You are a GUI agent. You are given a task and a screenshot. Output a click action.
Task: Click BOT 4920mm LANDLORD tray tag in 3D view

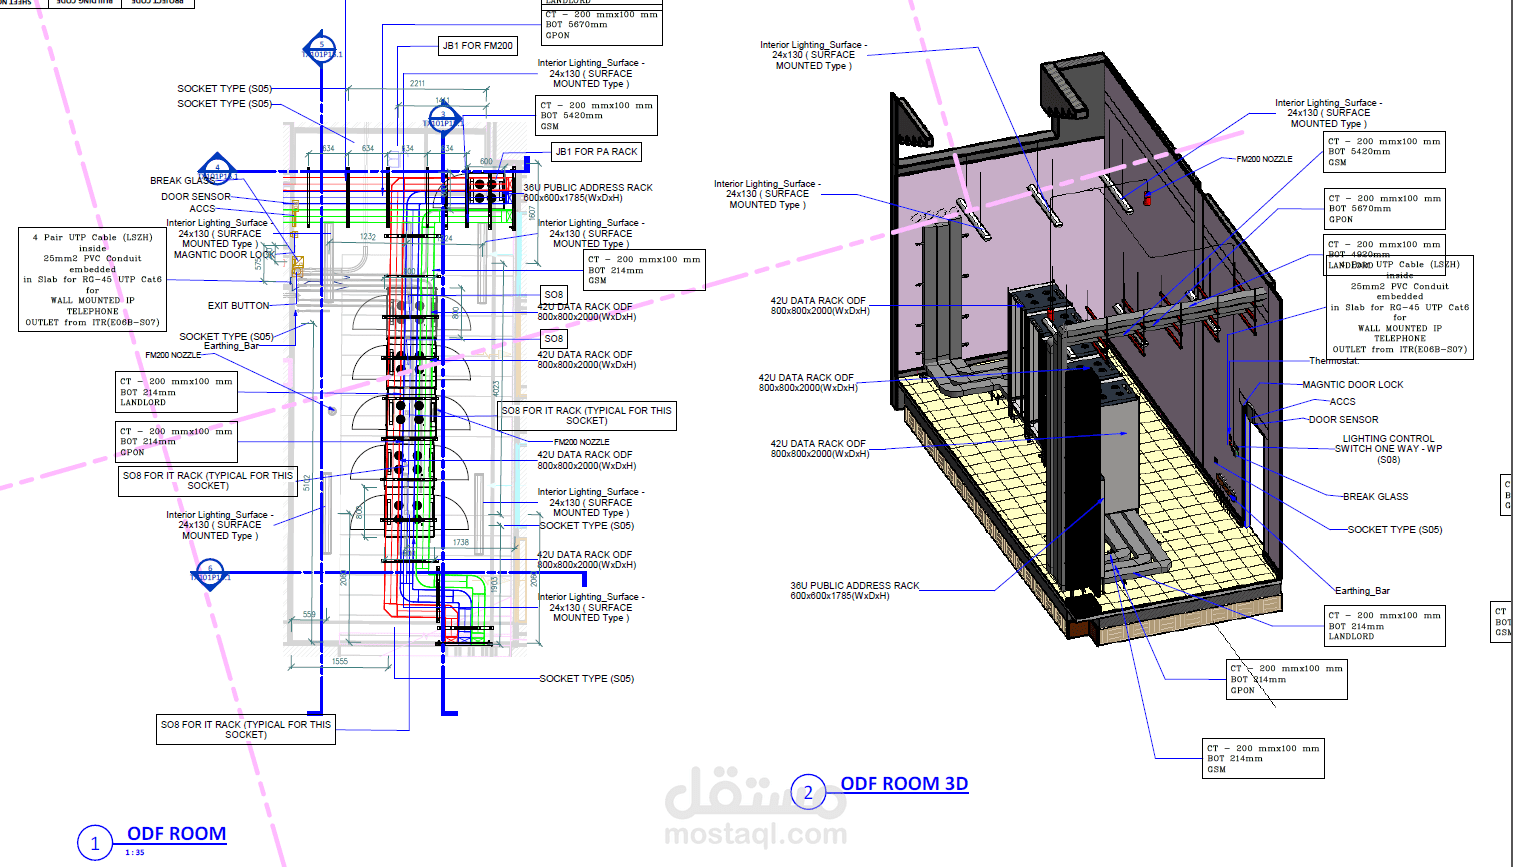[x=1385, y=253]
